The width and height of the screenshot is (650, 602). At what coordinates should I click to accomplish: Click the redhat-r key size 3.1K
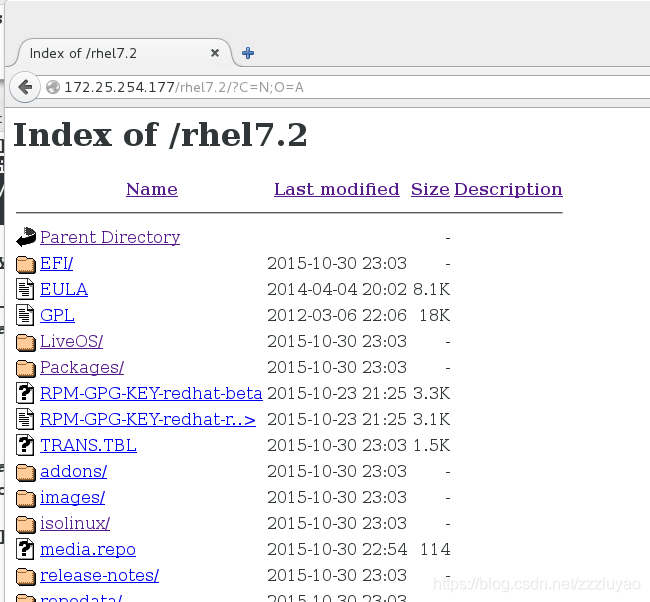[x=432, y=419]
